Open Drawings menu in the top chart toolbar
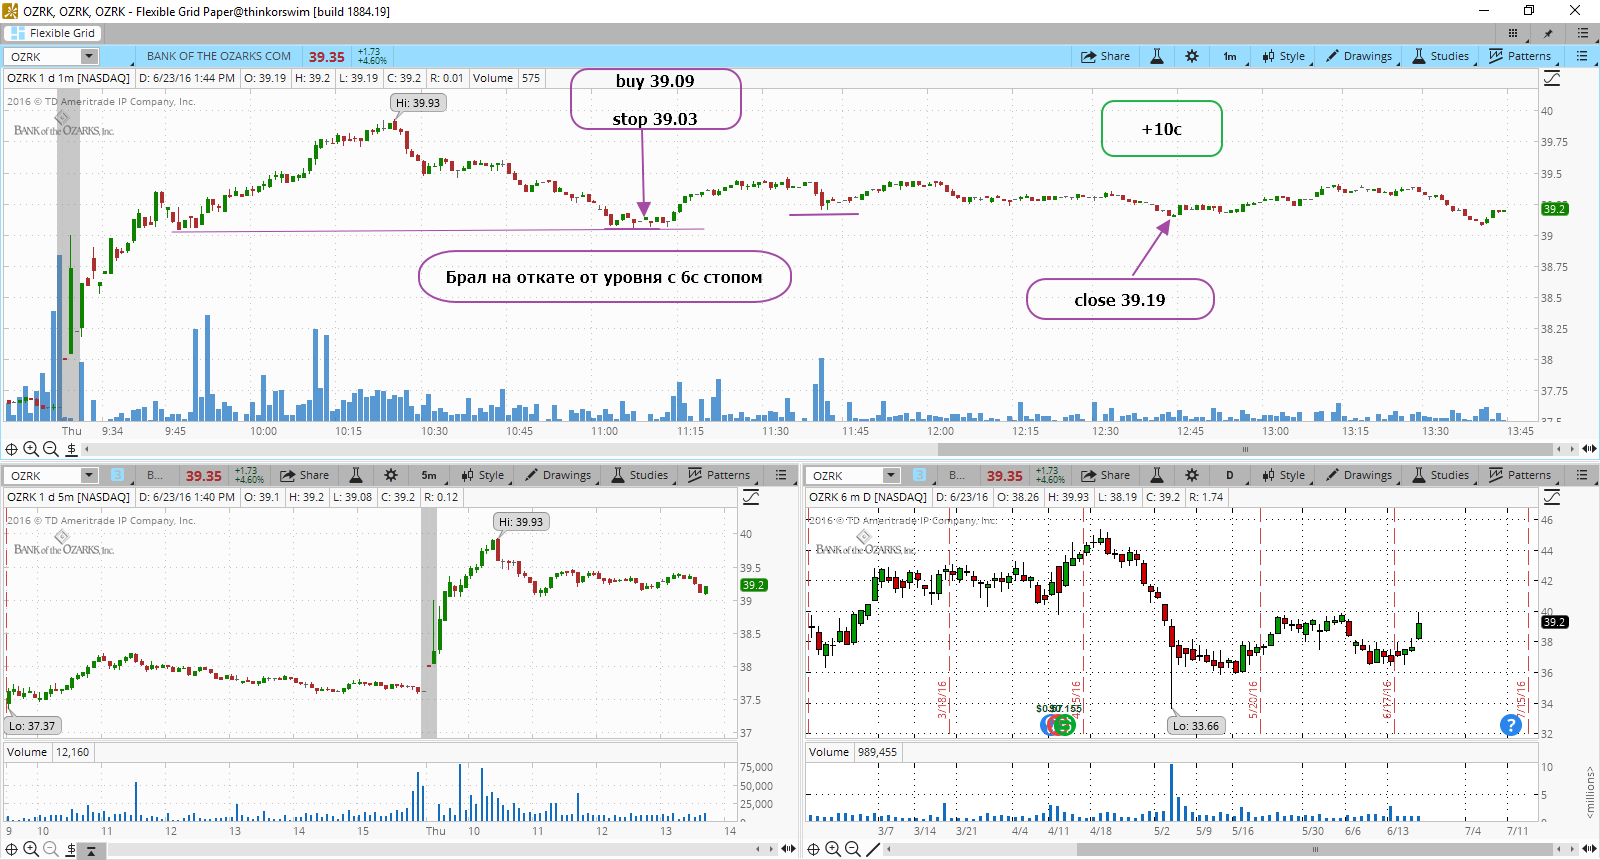Screen dimensions: 1600x860 pos(1359,56)
